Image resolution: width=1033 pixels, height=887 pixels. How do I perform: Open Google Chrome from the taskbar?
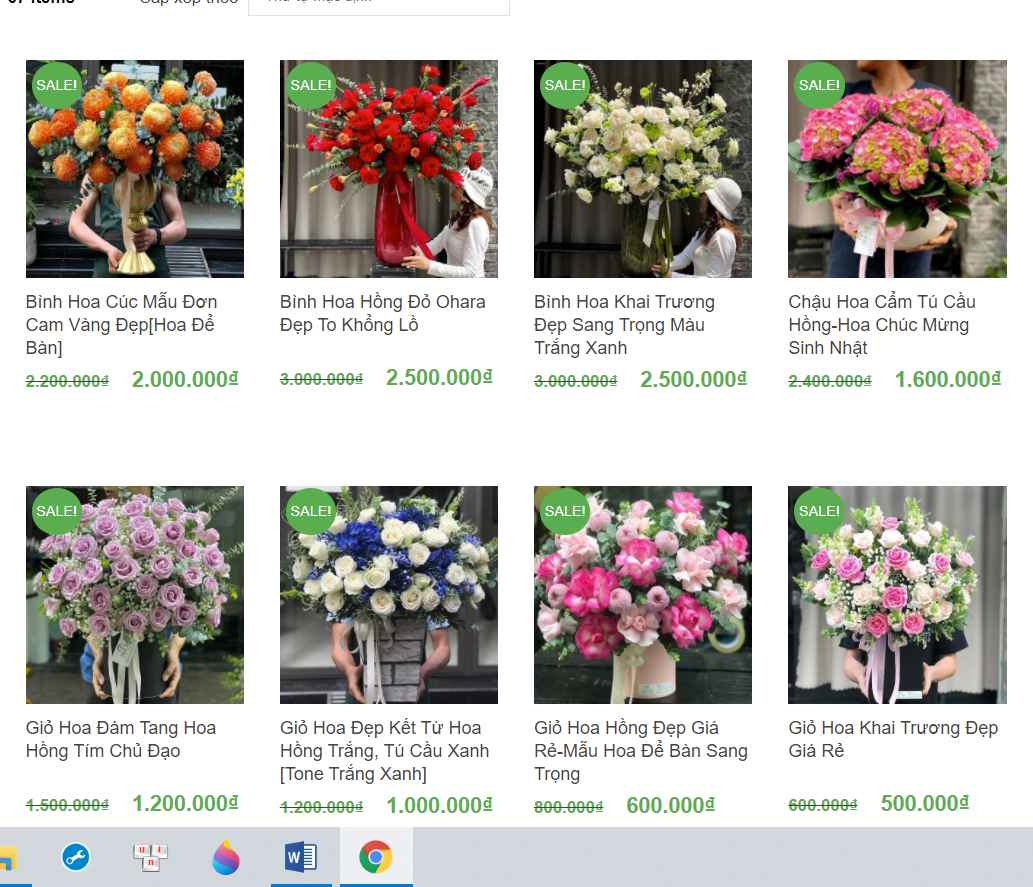[x=376, y=857]
